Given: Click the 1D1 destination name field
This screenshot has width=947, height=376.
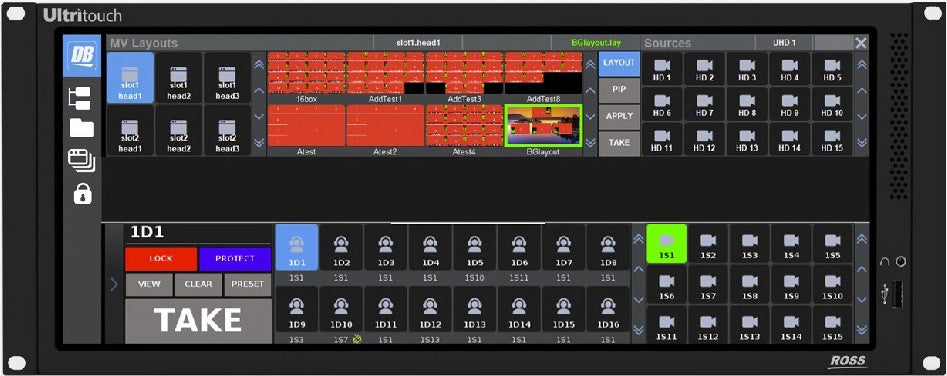Looking at the screenshot, I should (x=198, y=234).
